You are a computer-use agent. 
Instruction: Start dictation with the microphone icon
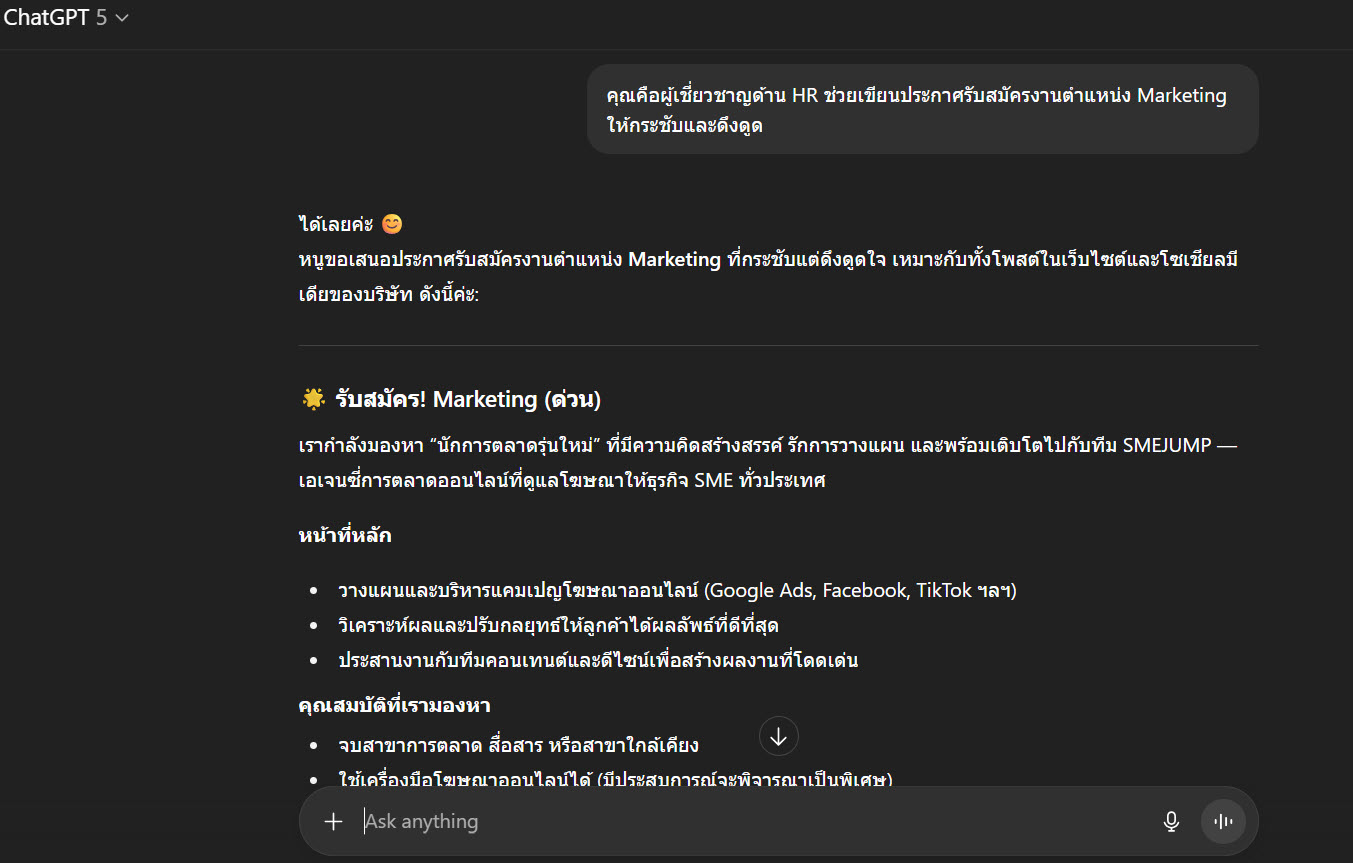pyautogui.click(x=1171, y=821)
